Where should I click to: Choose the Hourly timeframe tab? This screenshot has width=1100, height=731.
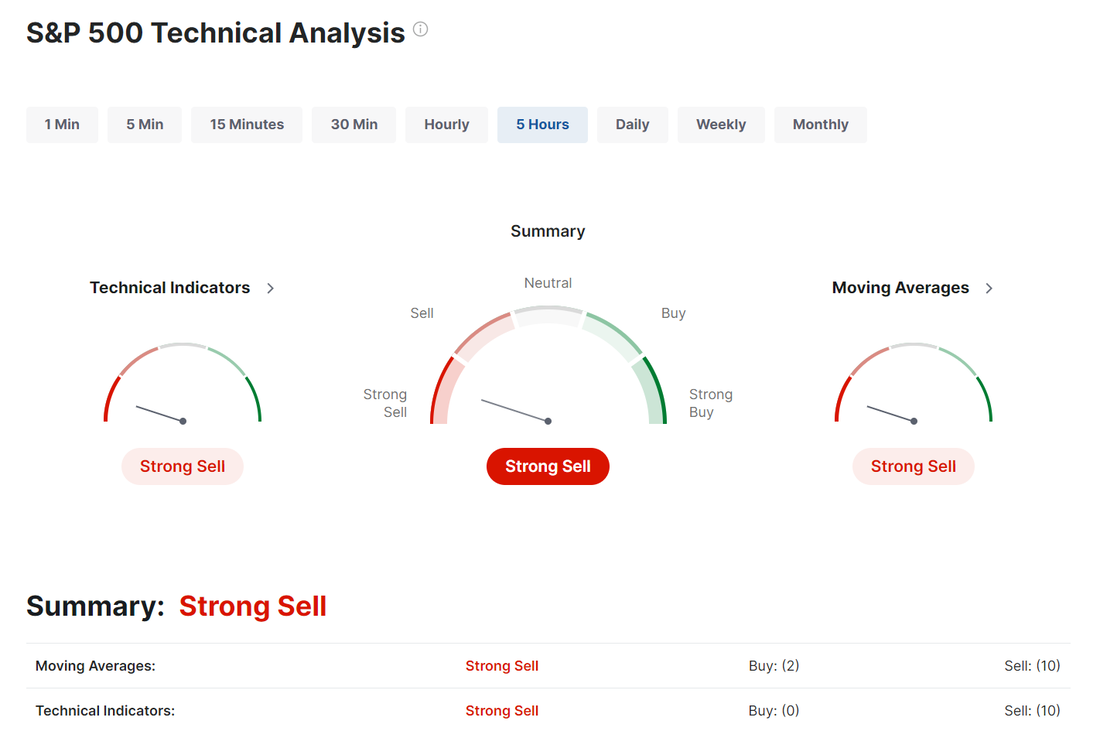pos(446,125)
